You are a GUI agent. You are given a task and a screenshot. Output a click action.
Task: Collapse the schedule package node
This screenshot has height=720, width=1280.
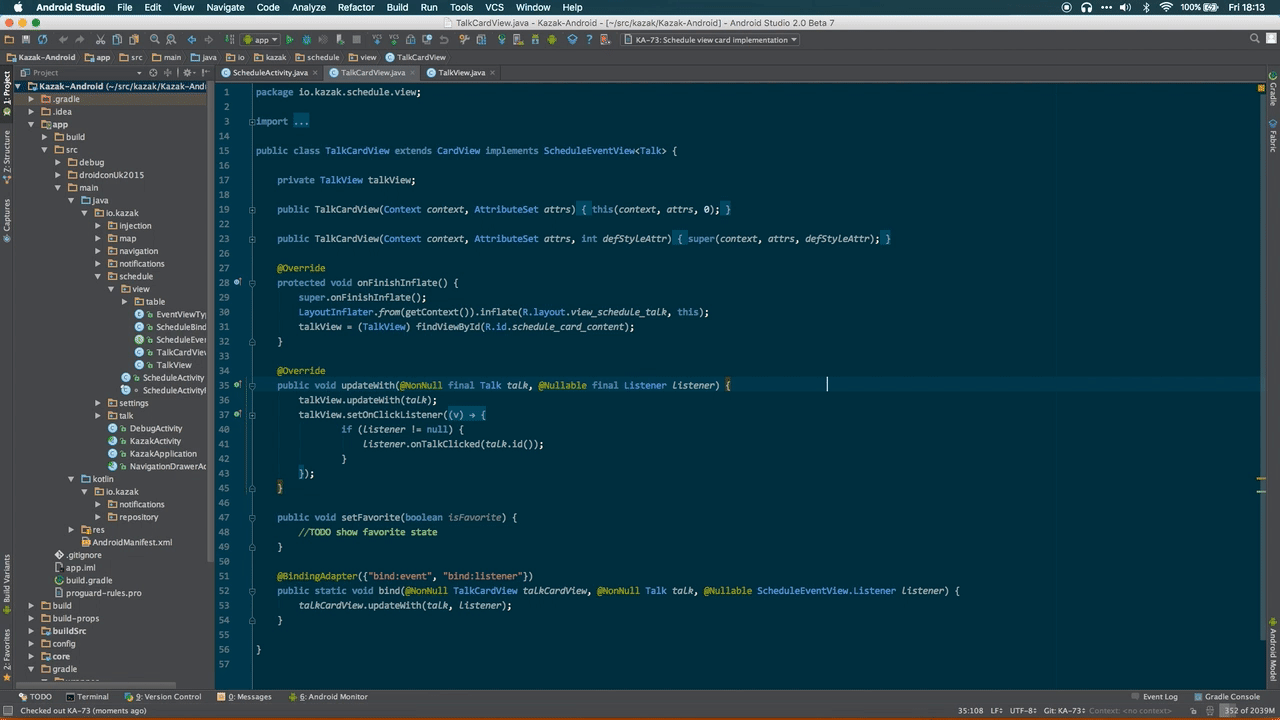(x=98, y=276)
